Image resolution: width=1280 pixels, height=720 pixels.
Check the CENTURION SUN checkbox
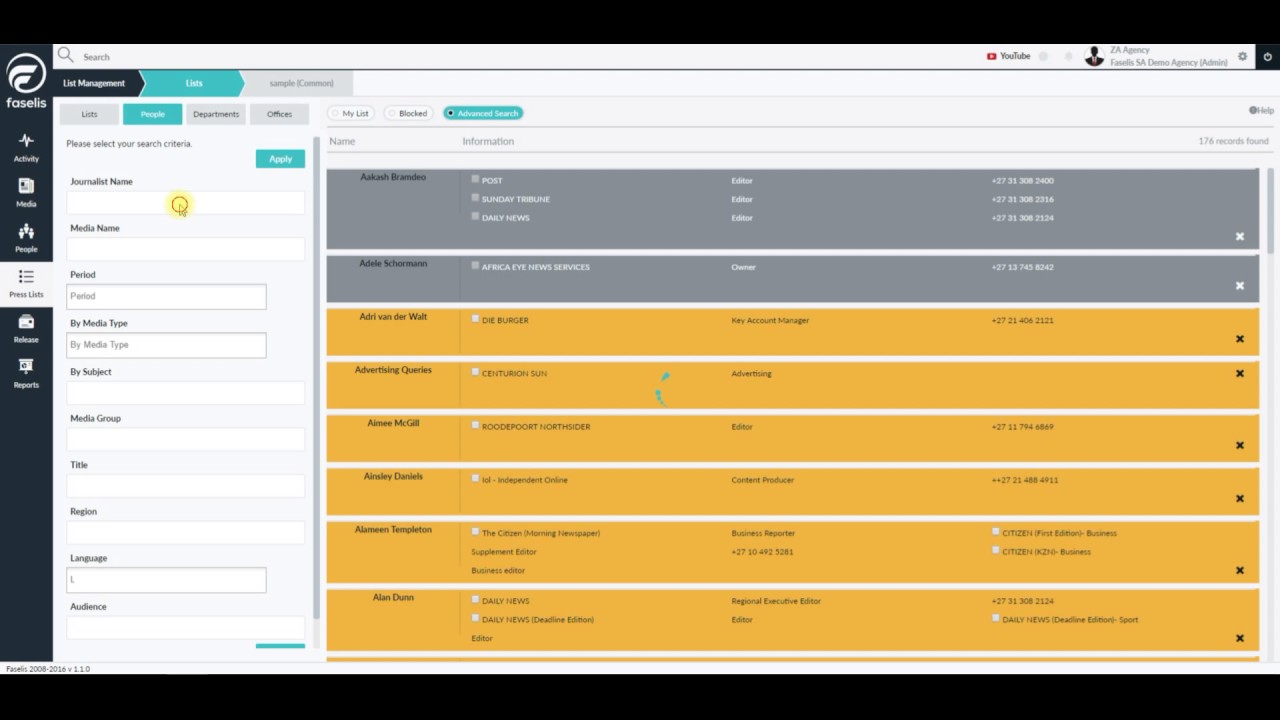coord(475,372)
